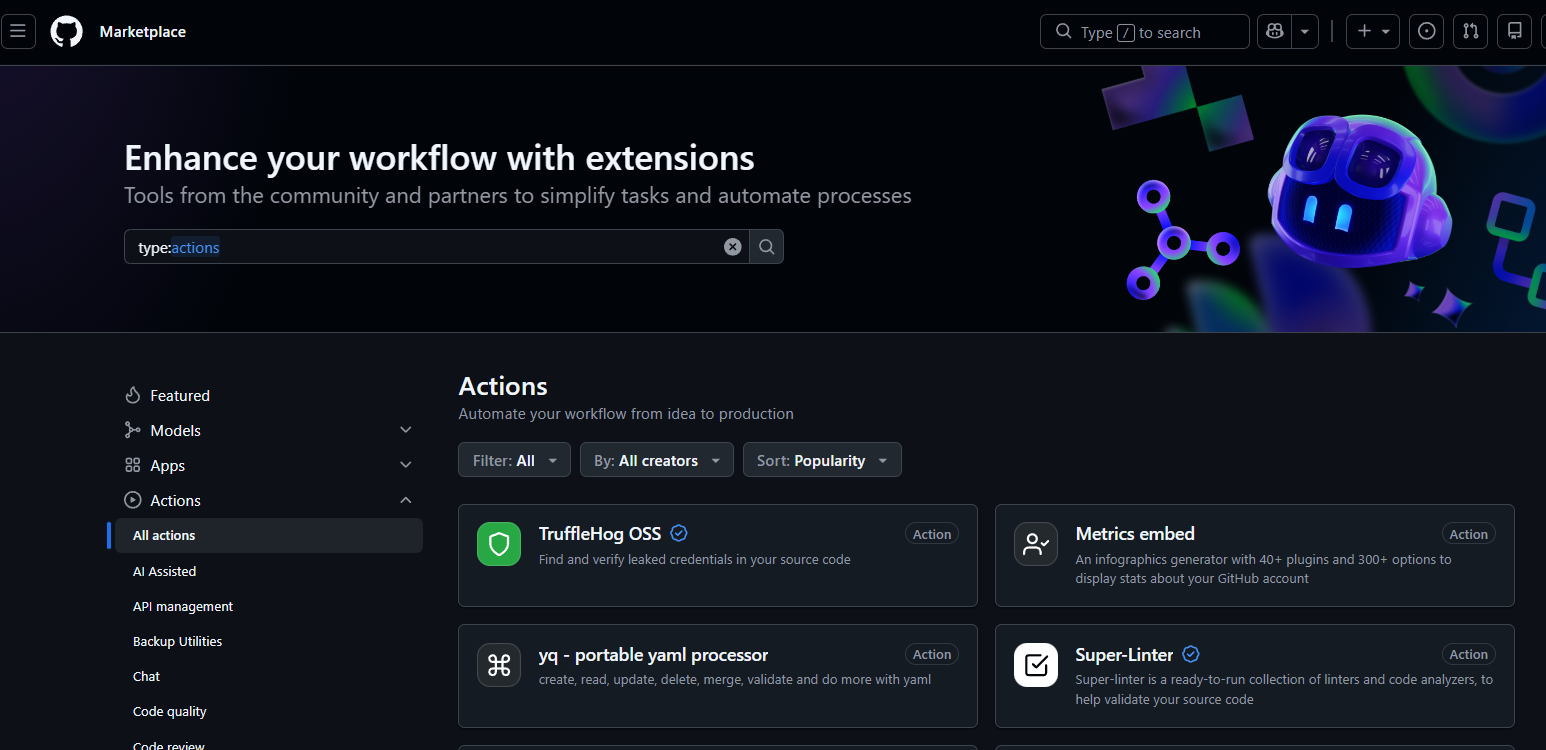Viewport: 1546px width, 750px height.
Task: Click the Metrics embed user-check icon
Action: pyautogui.click(x=1036, y=544)
